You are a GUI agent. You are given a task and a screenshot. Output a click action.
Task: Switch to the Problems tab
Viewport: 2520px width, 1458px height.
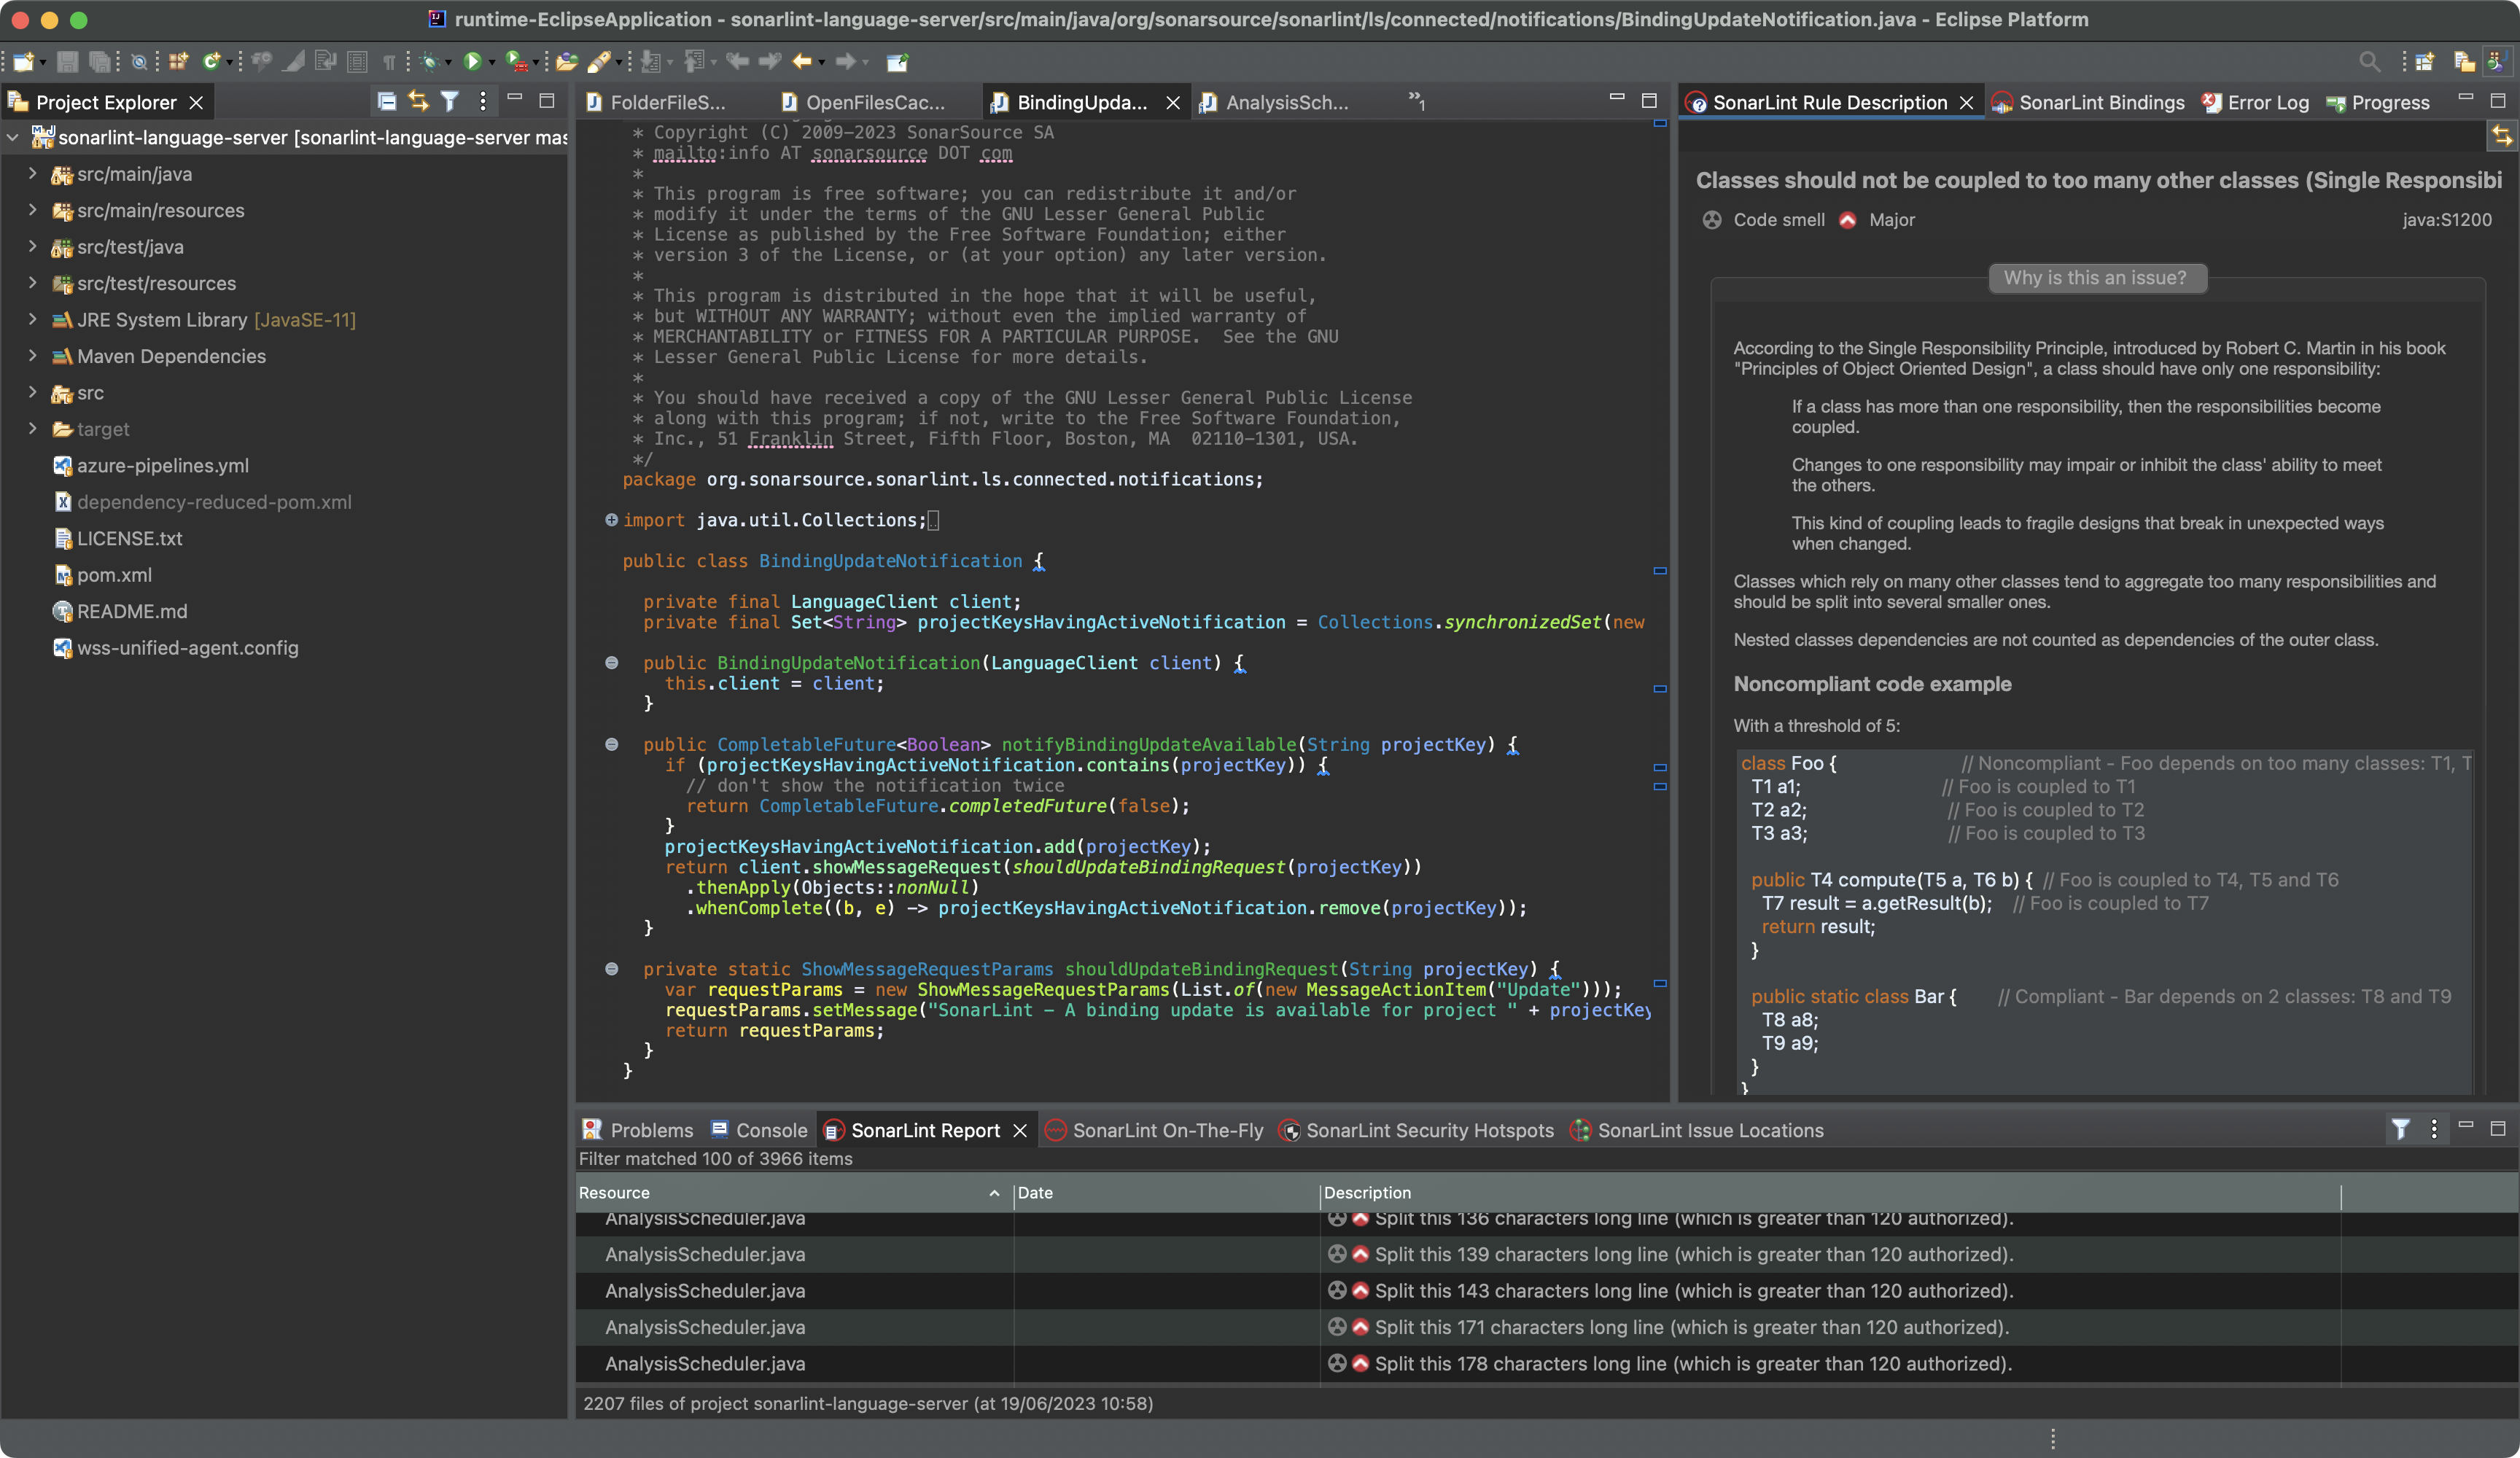pos(638,1130)
